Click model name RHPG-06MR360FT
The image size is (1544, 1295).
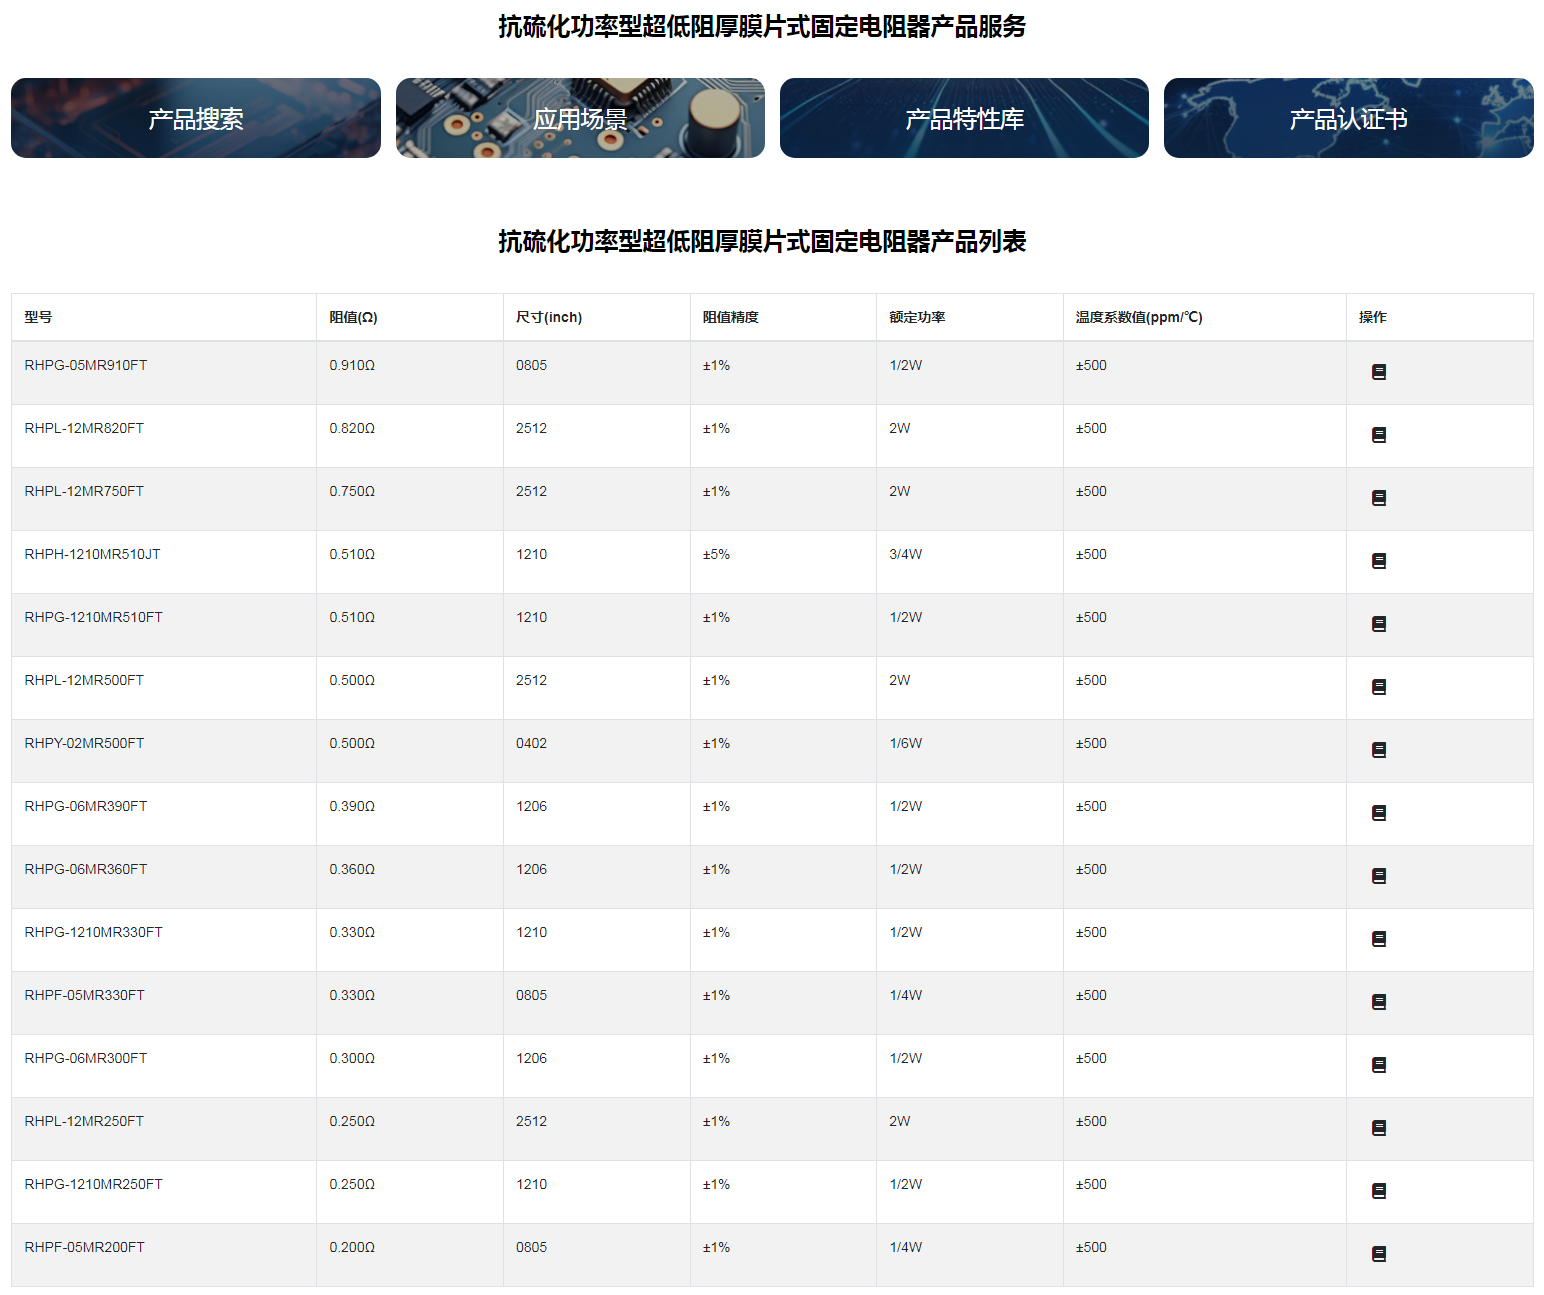click(86, 869)
